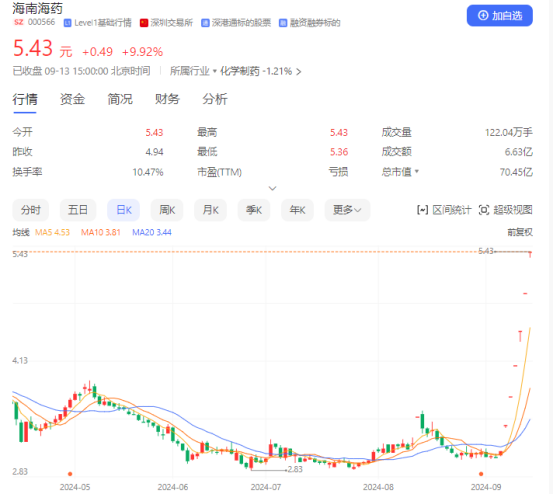
Task: Open the 所属行业 industry type dropdown
Action: 193,71
